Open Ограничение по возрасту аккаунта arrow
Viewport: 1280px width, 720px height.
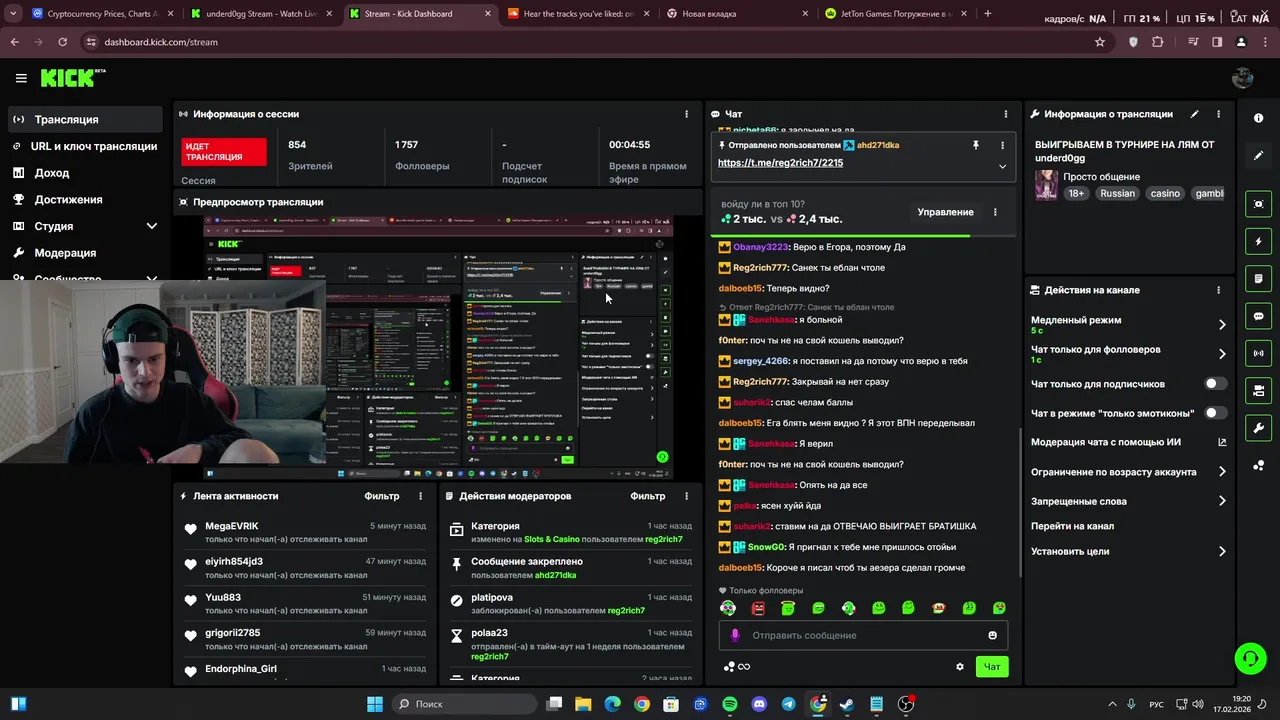[x=1222, y=472]
